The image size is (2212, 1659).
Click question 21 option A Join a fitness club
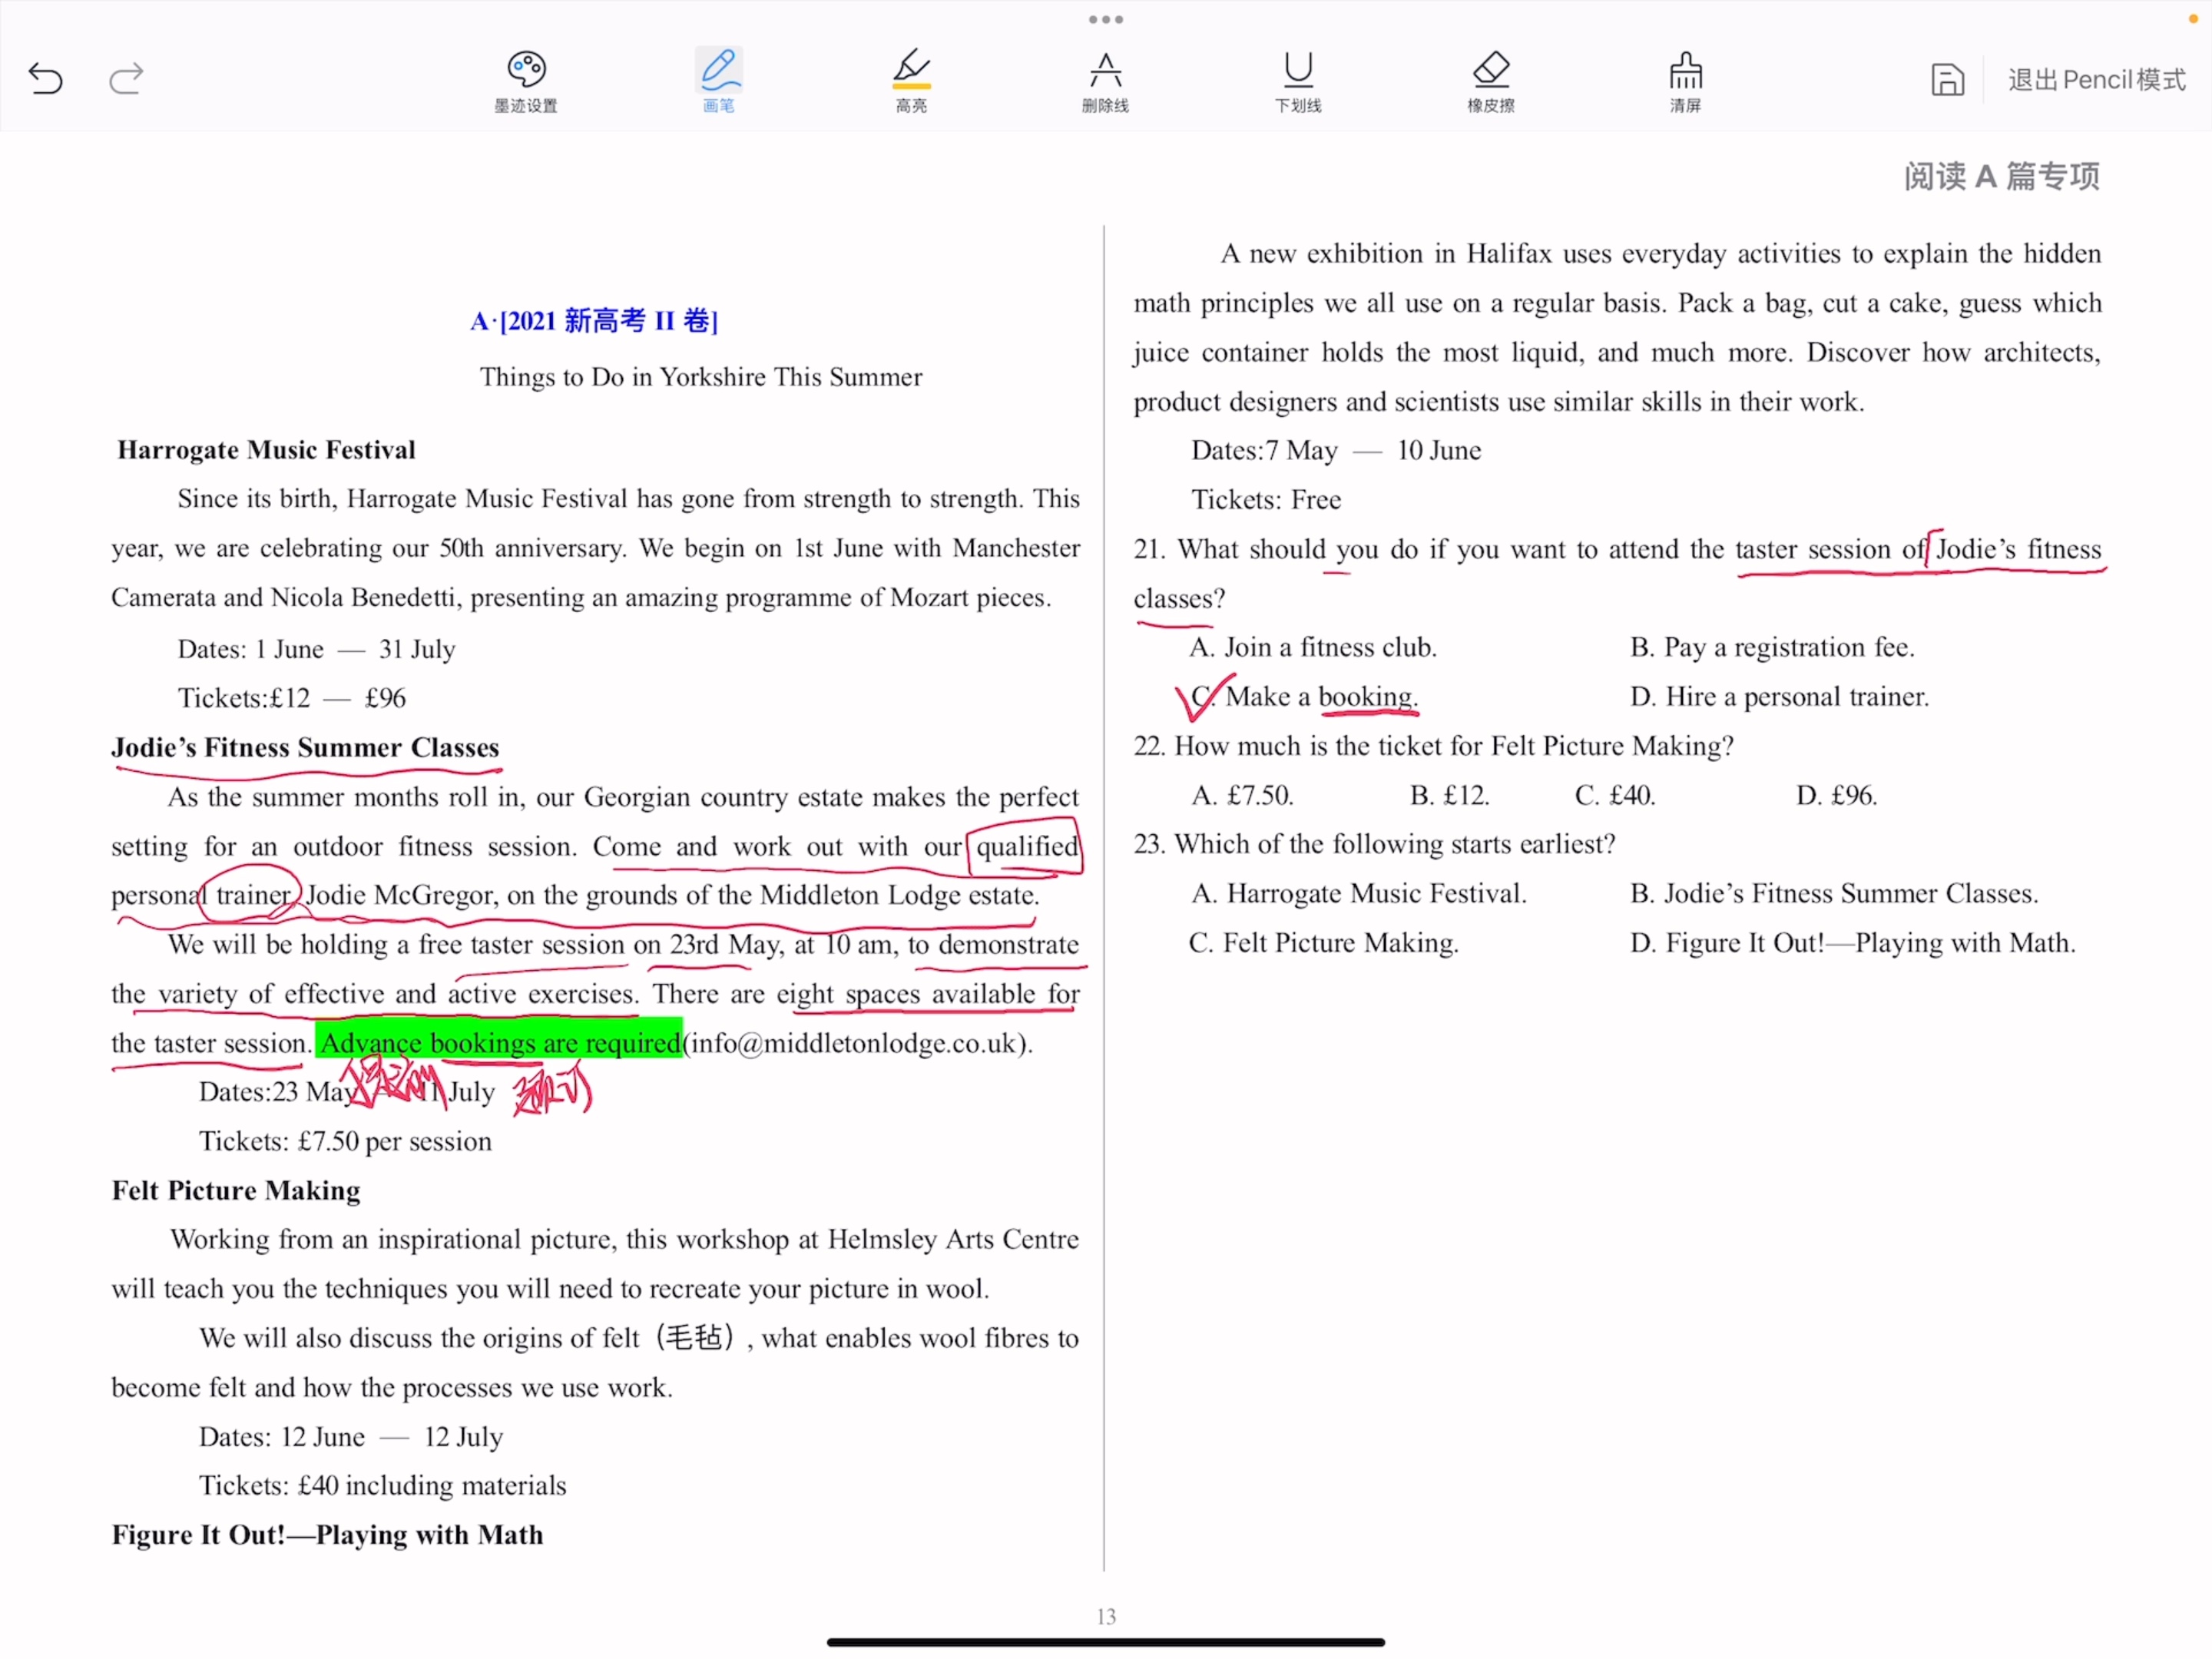click(x=1312, y=647)
